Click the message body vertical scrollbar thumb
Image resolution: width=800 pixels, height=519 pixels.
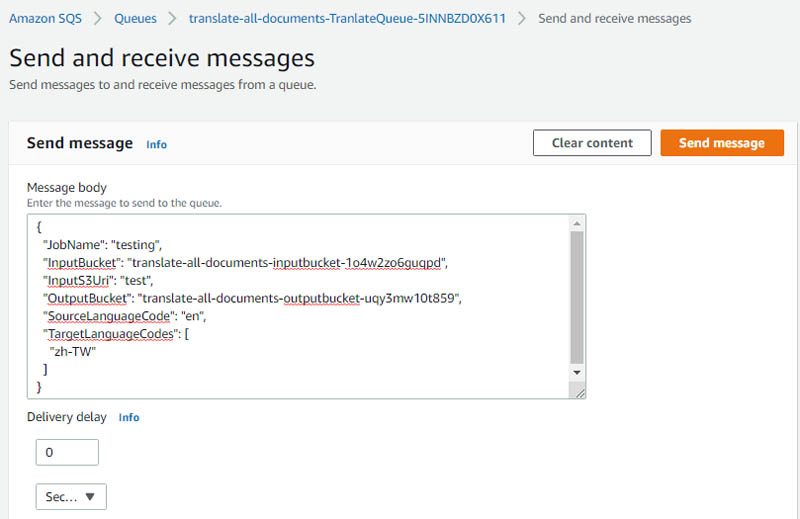pos(577,298)
